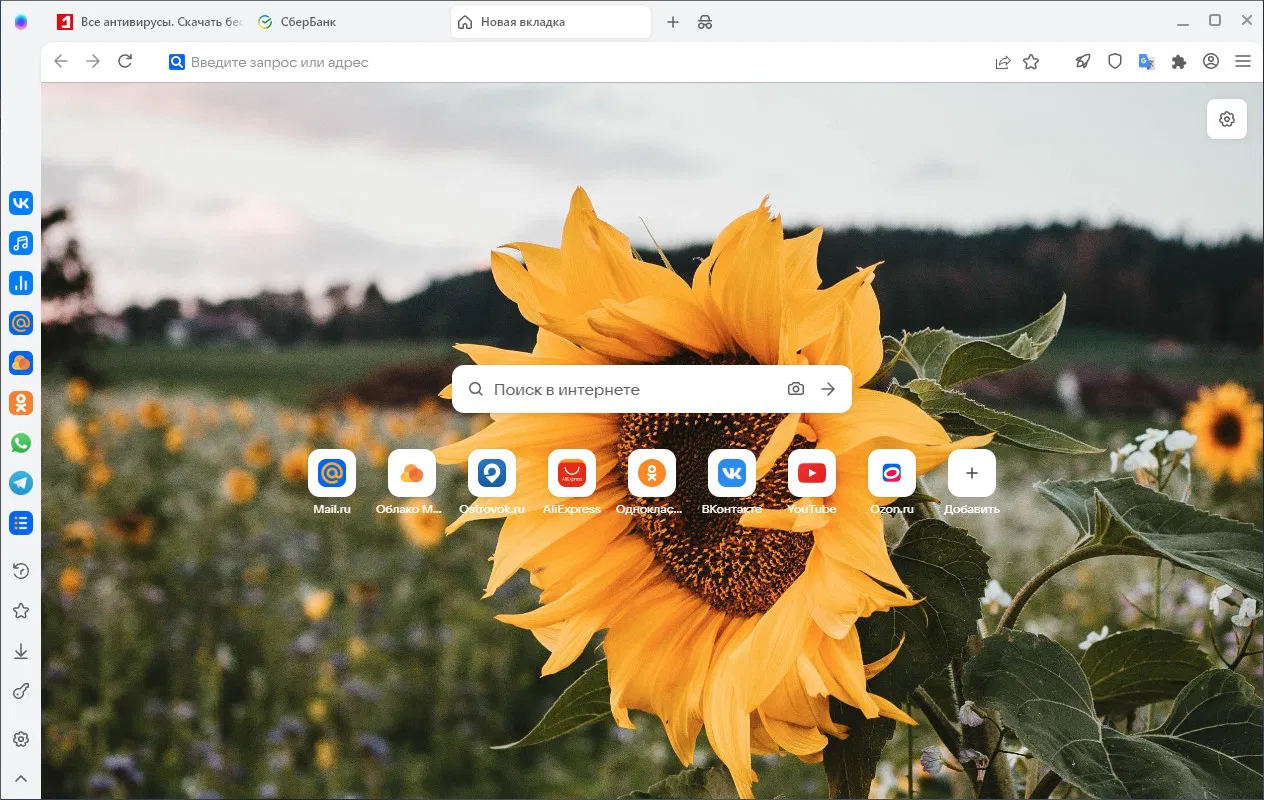Open the browser main menu
Image resolution: width=1264 pixels, height=800 pixels.
[1243, 62]
